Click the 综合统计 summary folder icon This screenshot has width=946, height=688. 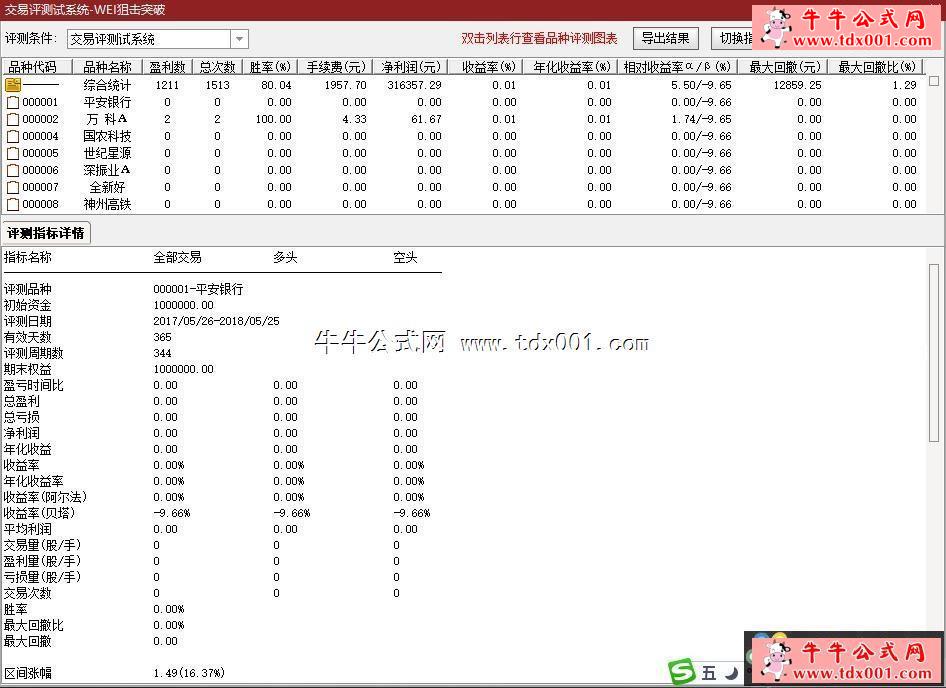(x=13, y=85)
